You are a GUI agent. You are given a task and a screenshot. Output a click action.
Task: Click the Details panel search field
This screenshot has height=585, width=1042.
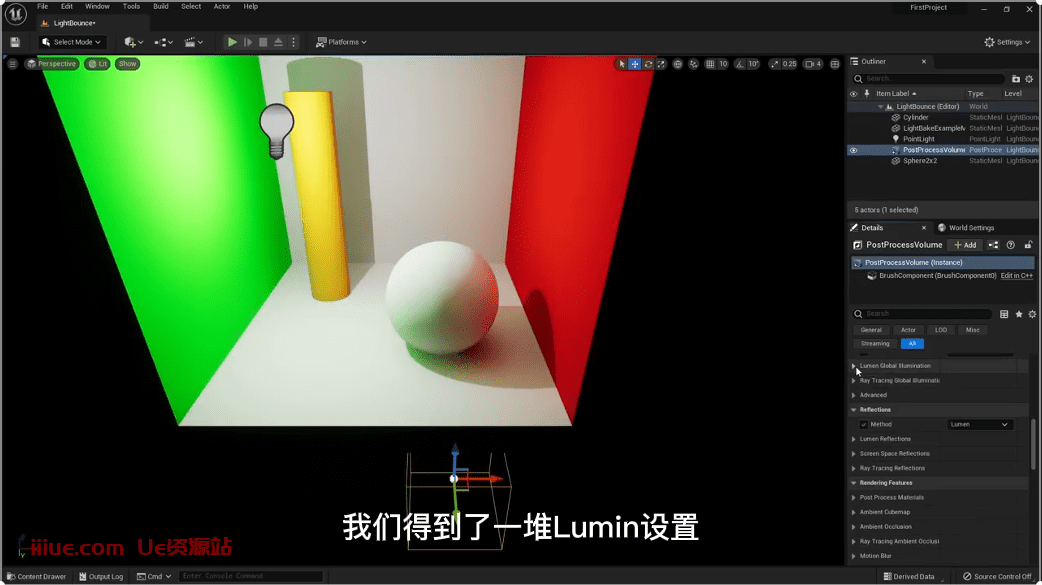(925, 314)
